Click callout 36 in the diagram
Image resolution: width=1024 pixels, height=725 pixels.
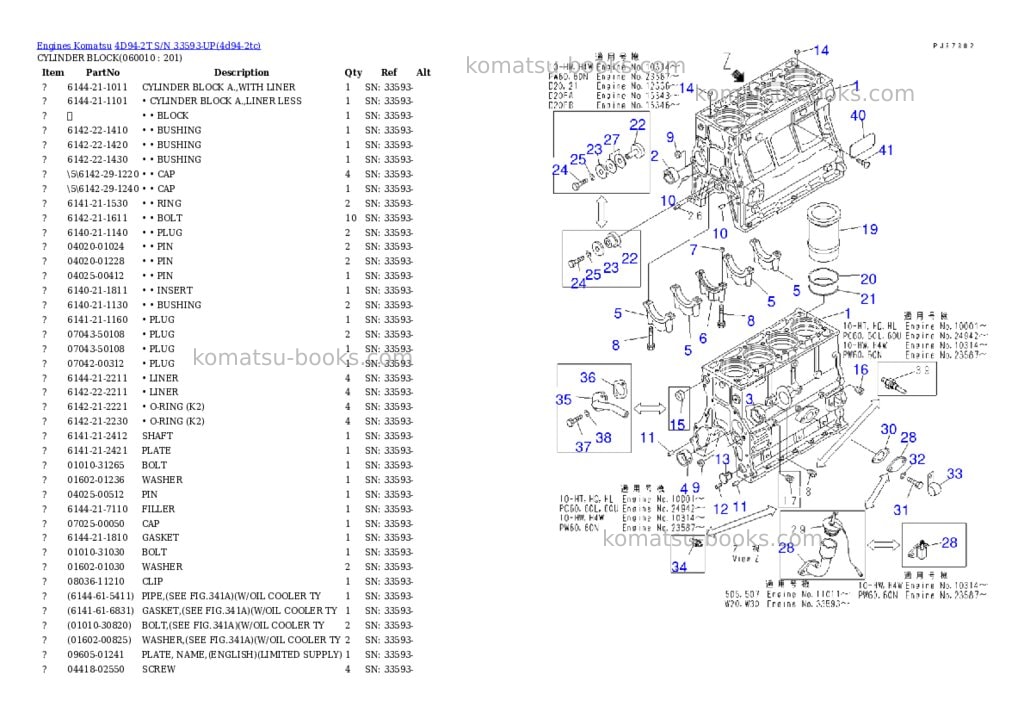coord(588,378)
